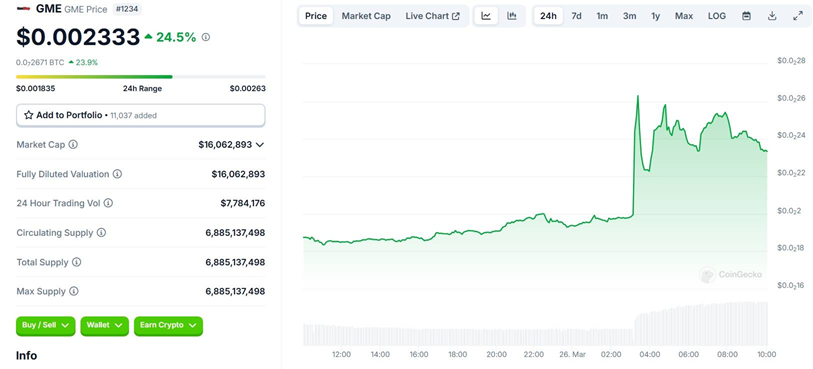Screen dimensions: 813x369
Task: Click Fully Diluted Valuation info icon
Action: [x=117, y=174]
